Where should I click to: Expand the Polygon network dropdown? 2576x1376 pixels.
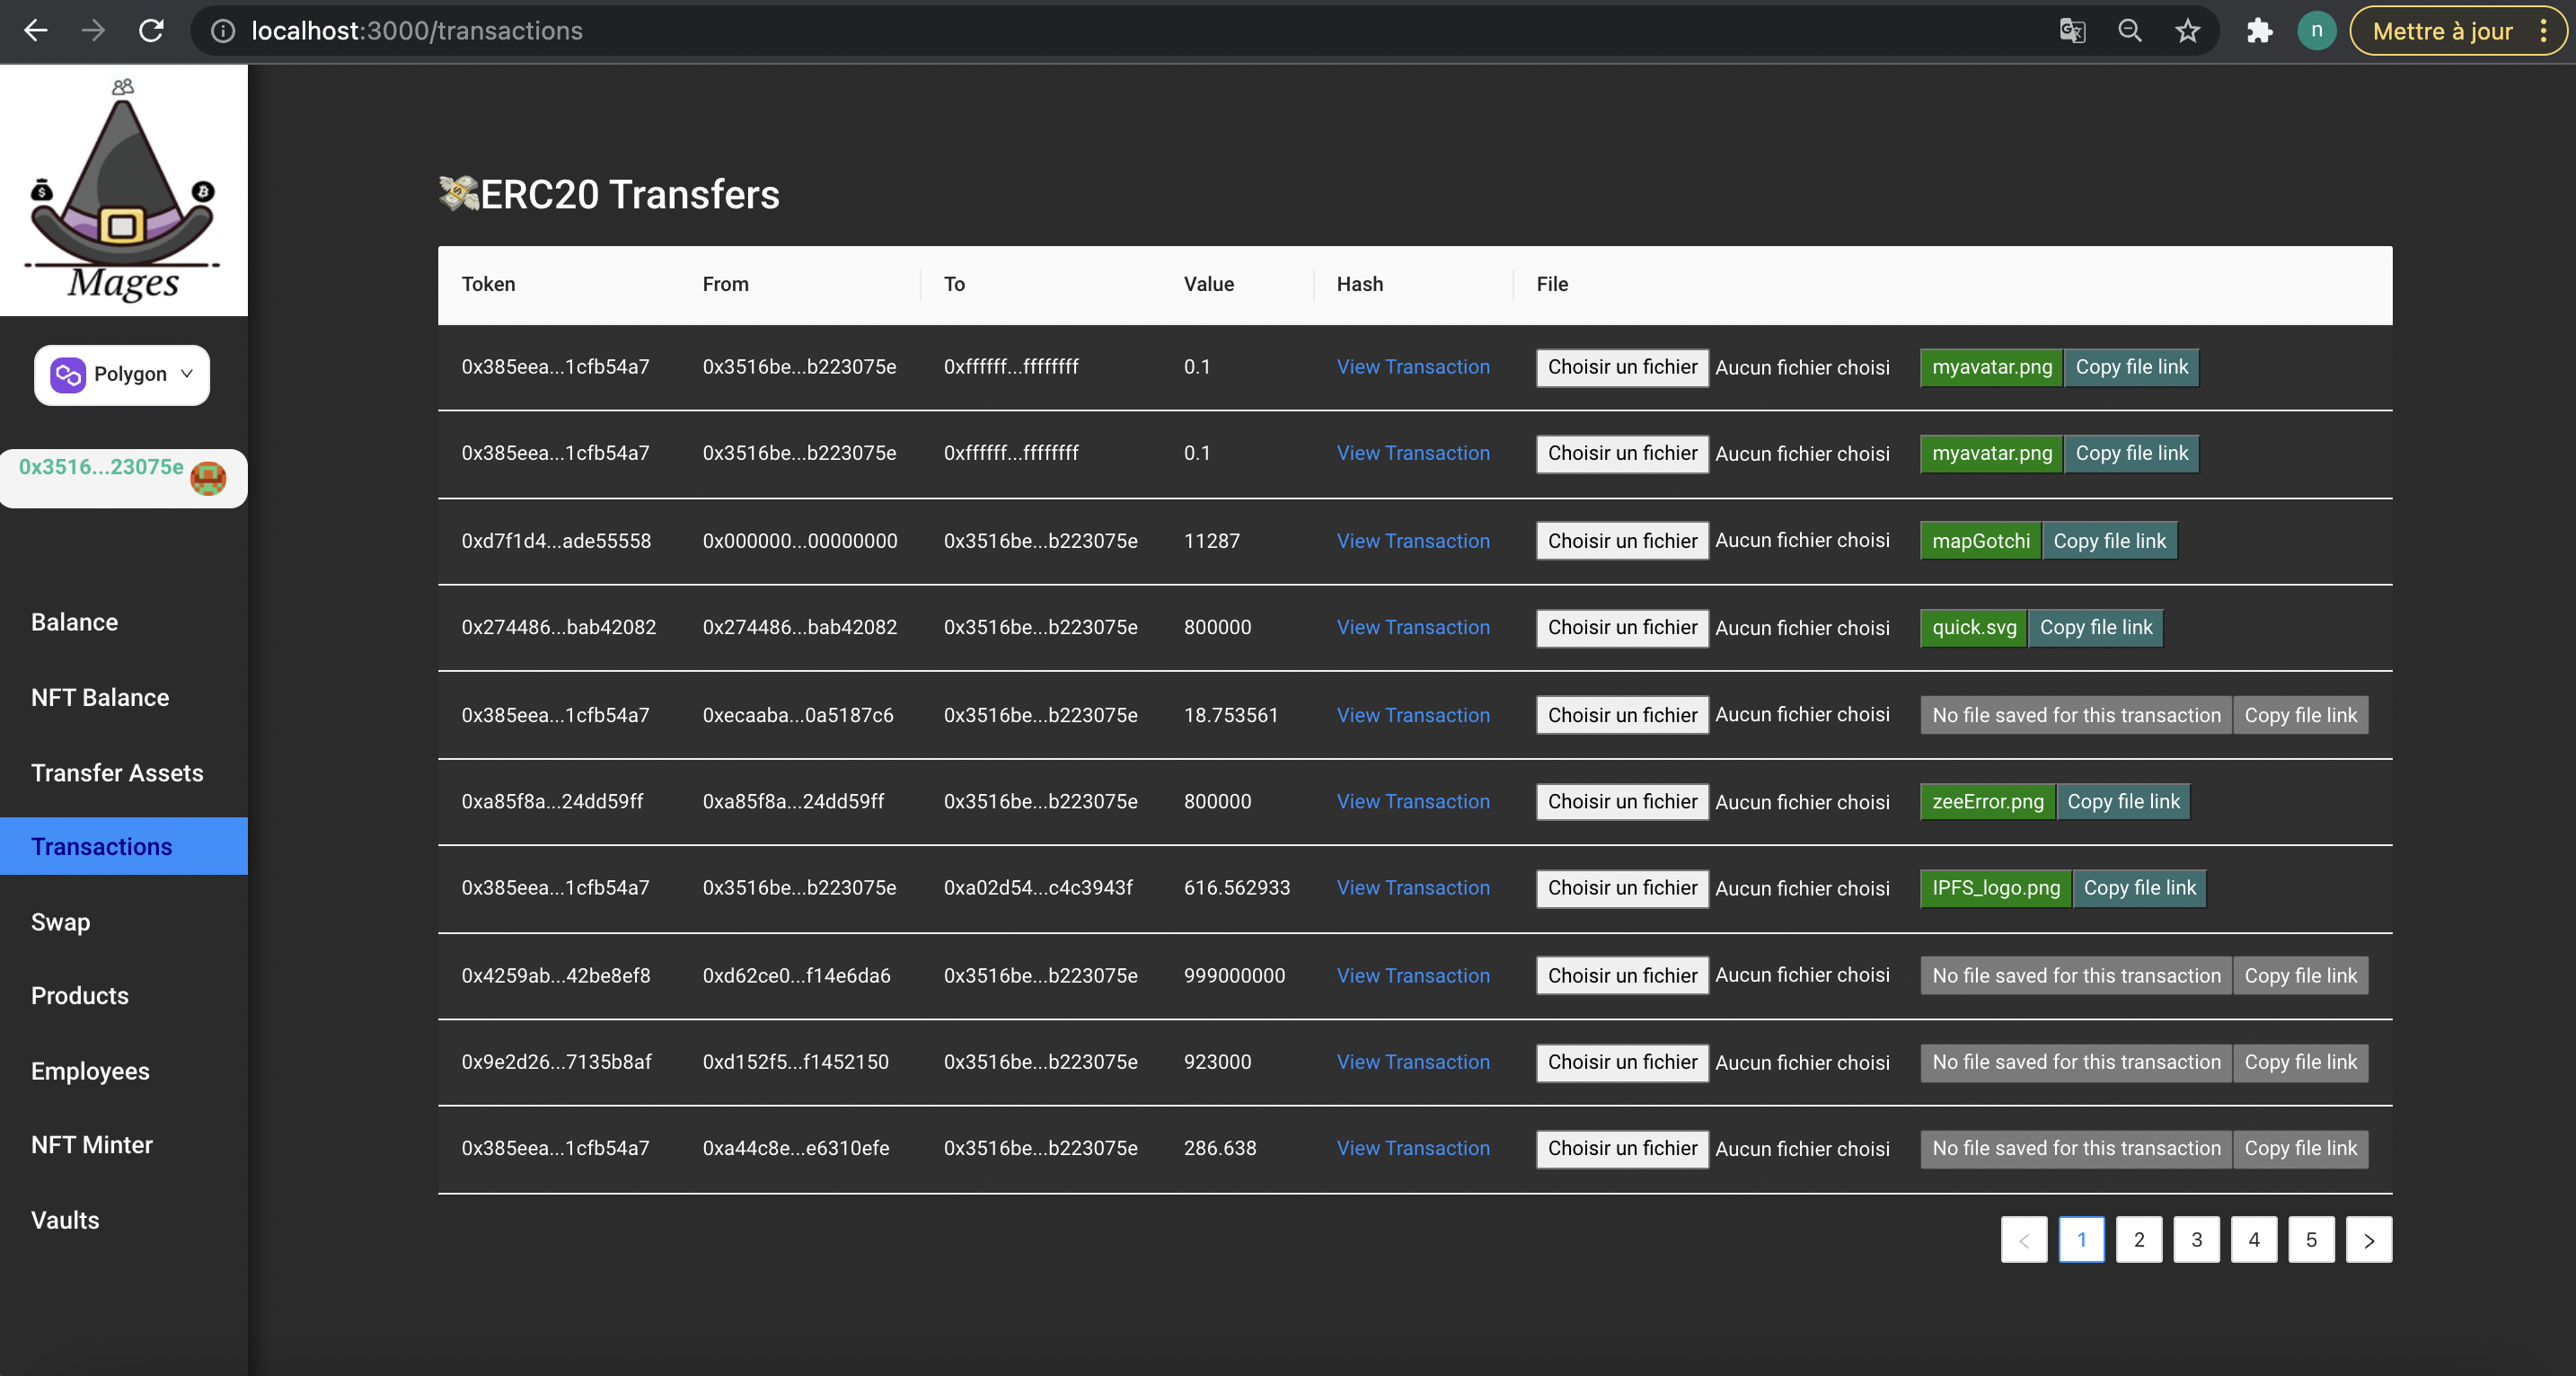pos(122,374)
